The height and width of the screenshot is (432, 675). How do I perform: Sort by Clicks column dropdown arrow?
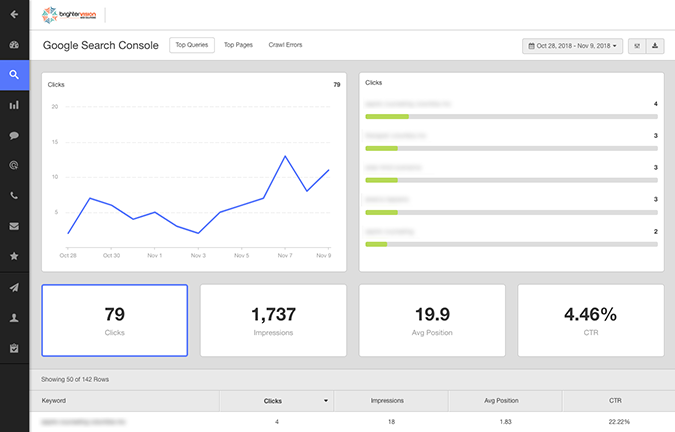pos(326,401)
